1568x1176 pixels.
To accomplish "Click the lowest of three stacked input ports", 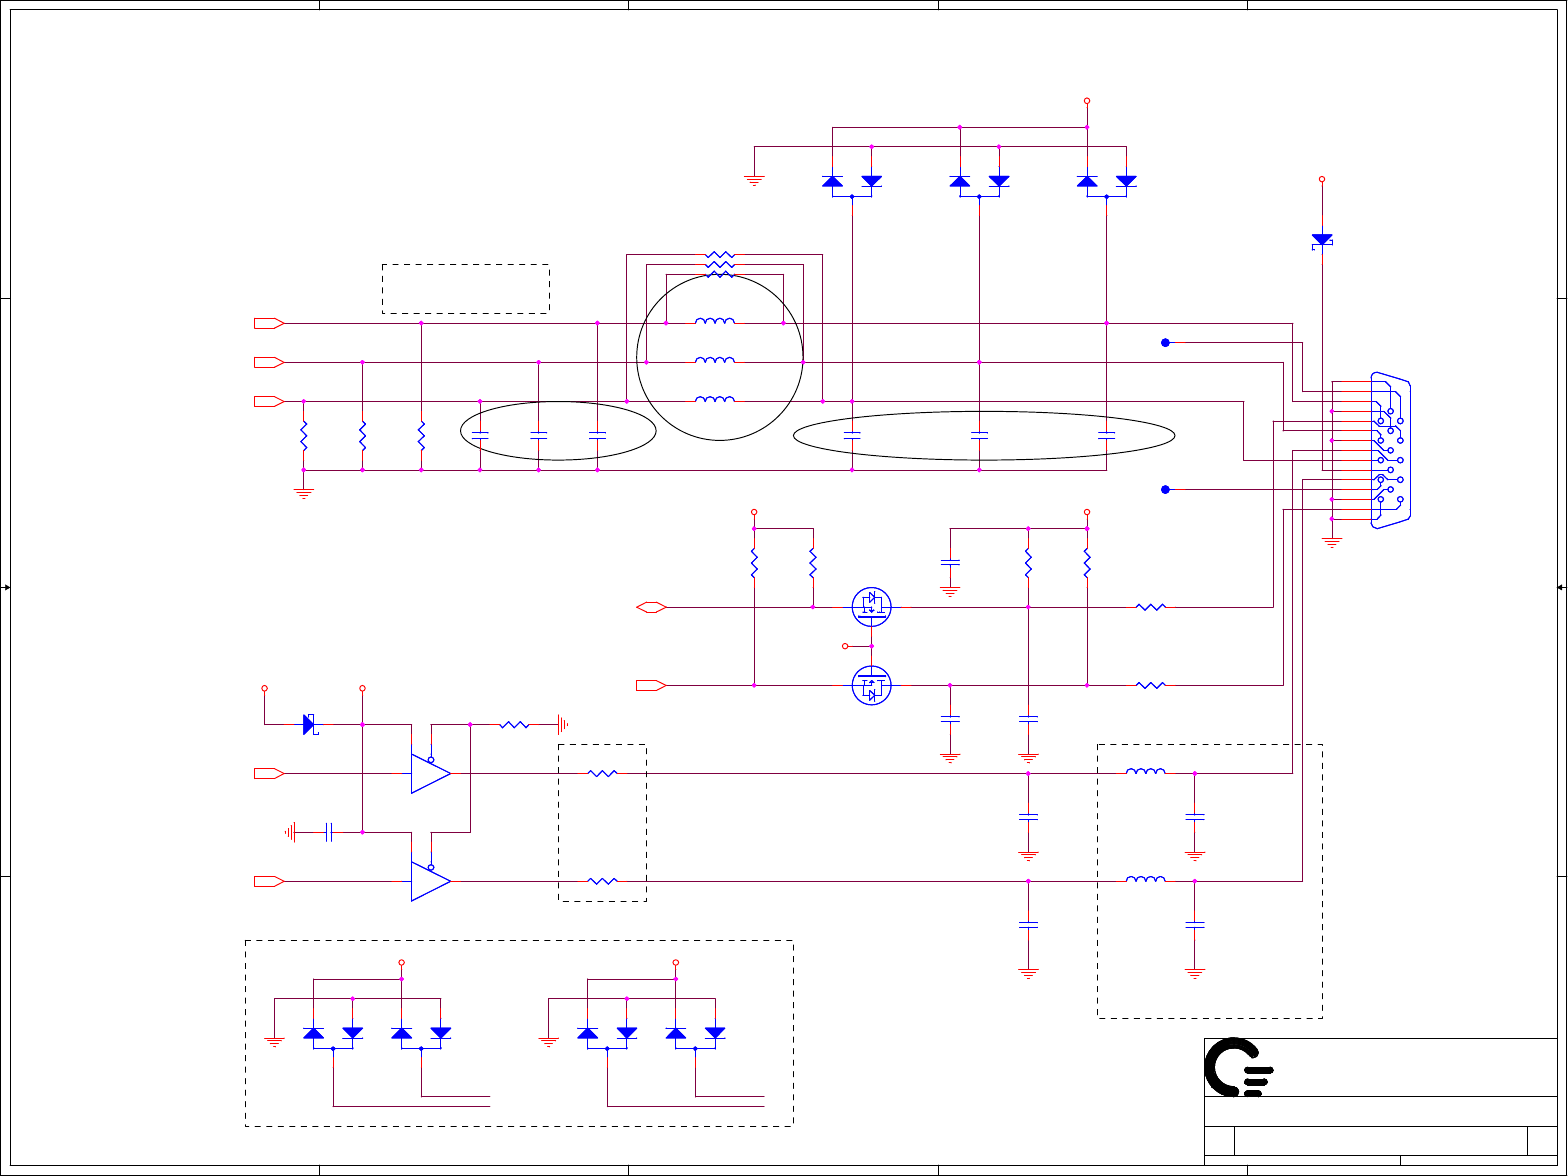I will [268, 401].
